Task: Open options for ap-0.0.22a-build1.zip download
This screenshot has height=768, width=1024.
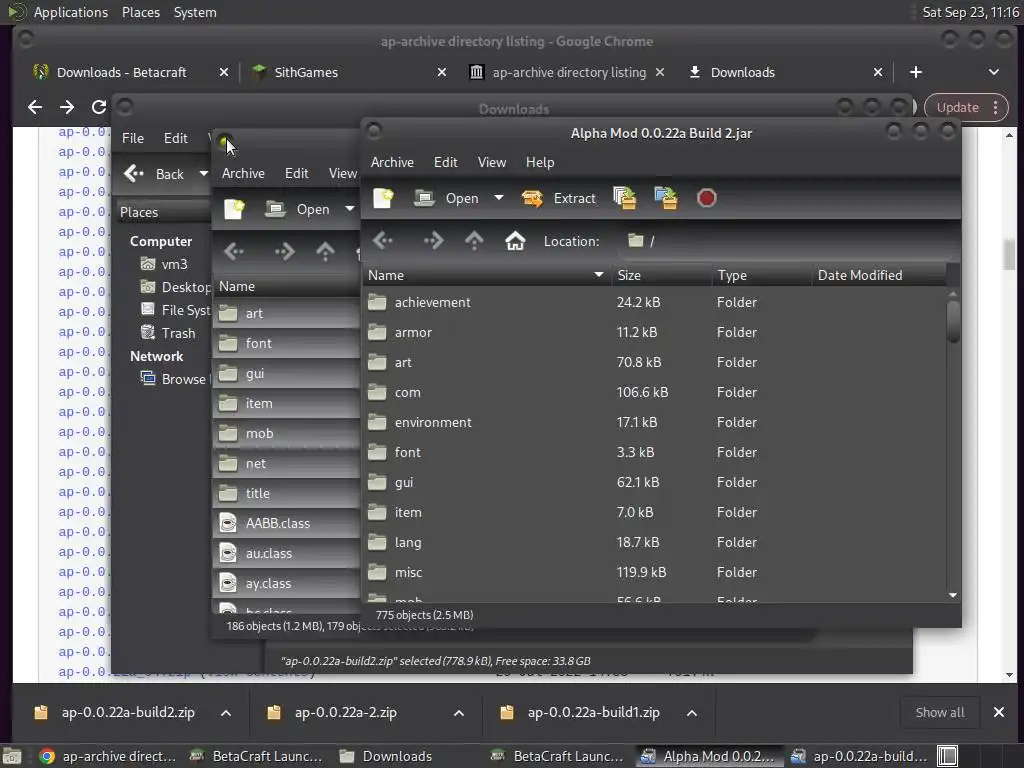Action: pyautogui.click(x=692, y=712)
